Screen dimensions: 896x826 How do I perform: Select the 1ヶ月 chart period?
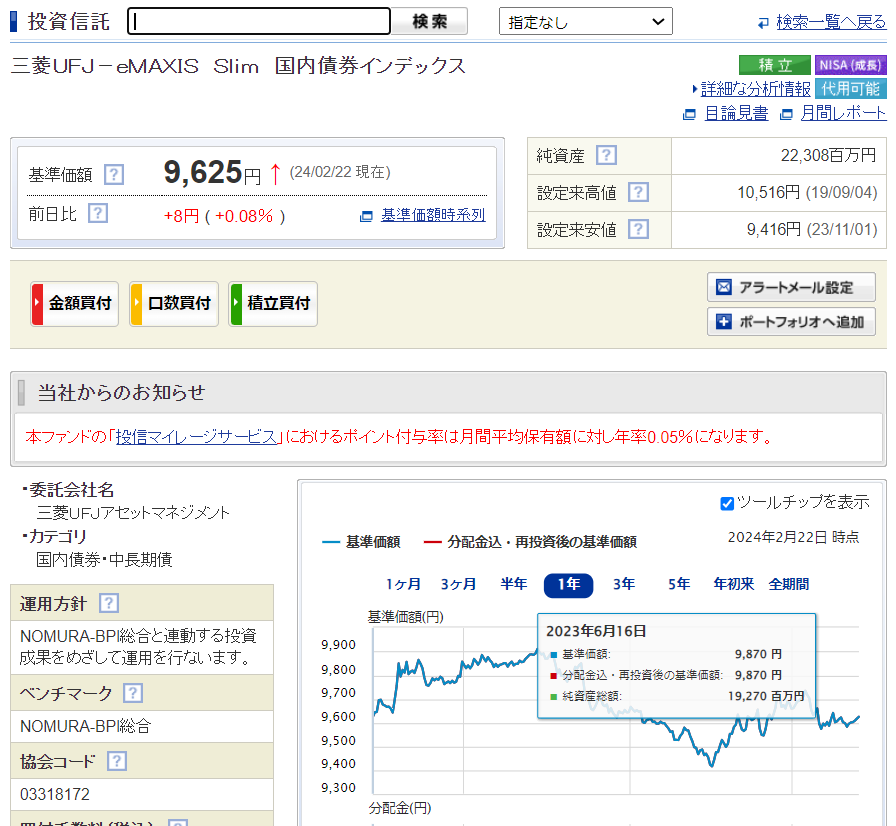(x=403, y=584)
